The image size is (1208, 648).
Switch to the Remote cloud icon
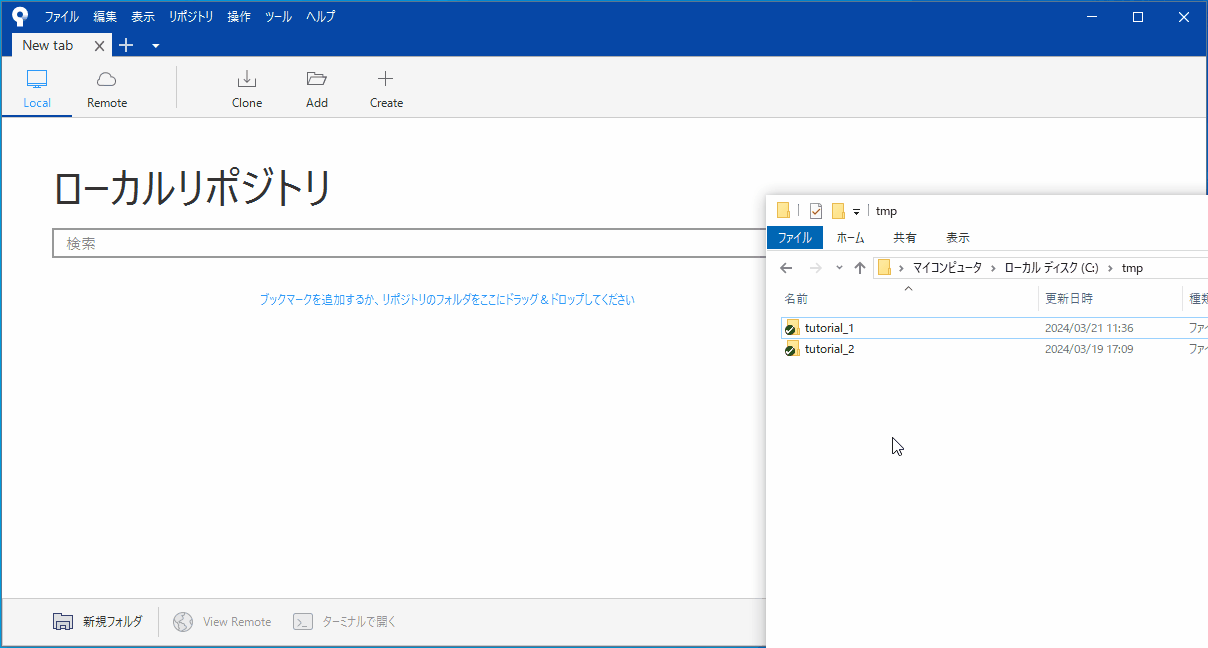click(x=107, y=79)
